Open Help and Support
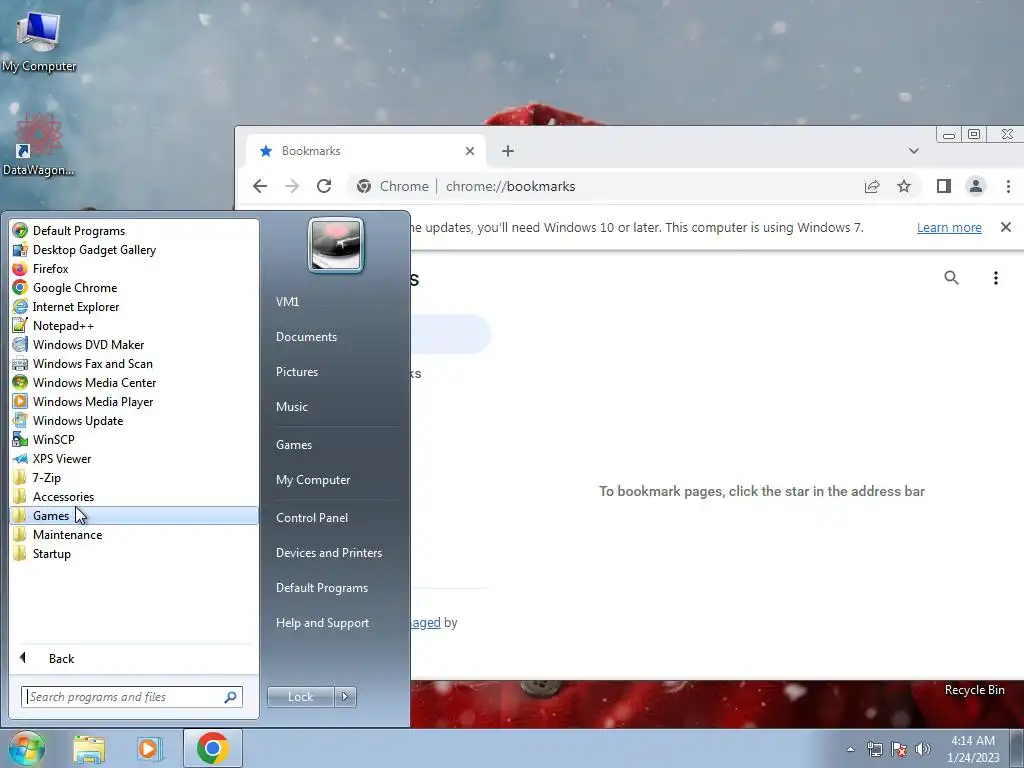Viewport: 1024px width, 768px height. [x=322, y=623]
